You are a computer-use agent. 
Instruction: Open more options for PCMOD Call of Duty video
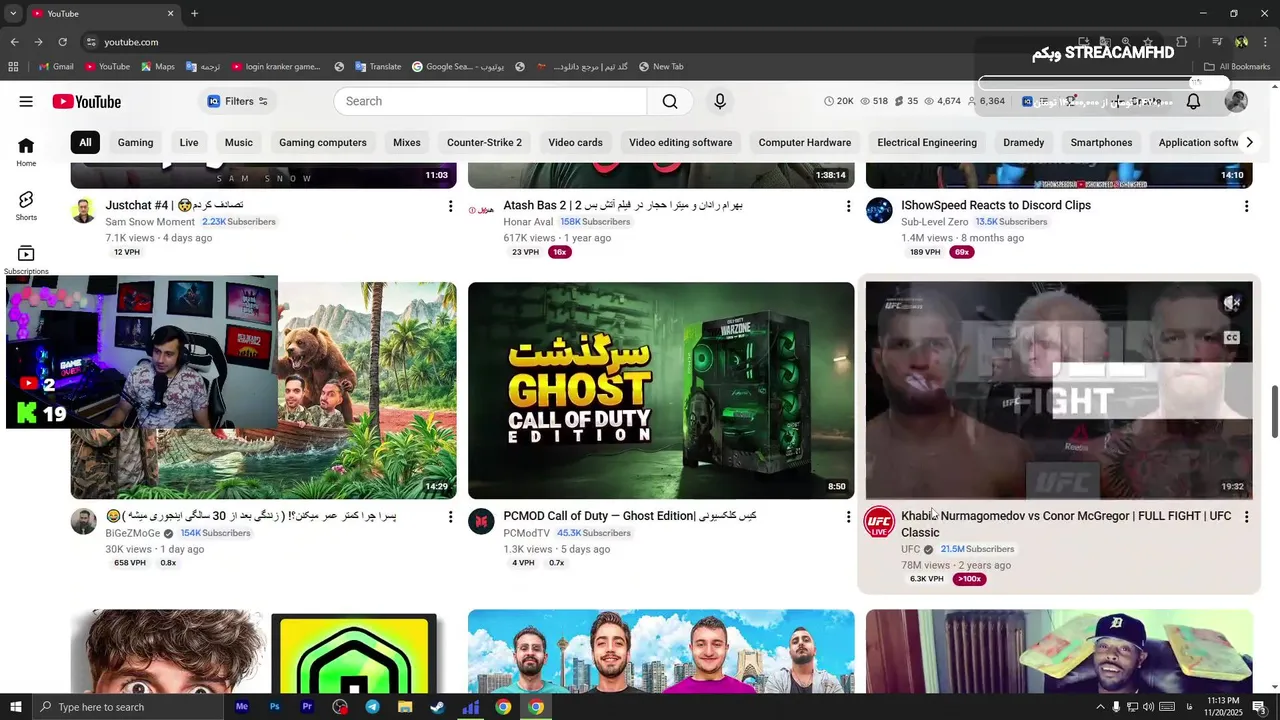coord(848,517)
